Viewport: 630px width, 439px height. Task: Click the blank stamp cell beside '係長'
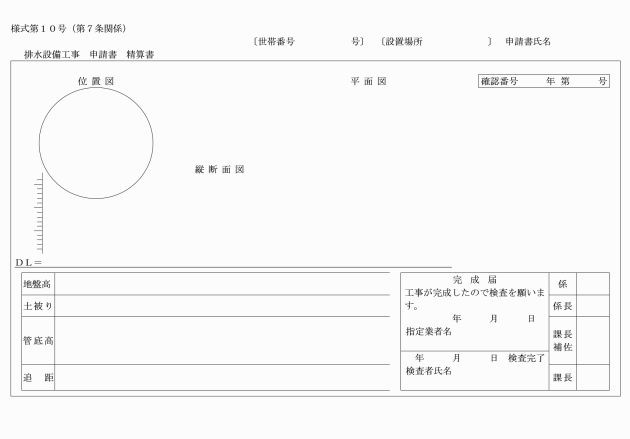(593, 306)
